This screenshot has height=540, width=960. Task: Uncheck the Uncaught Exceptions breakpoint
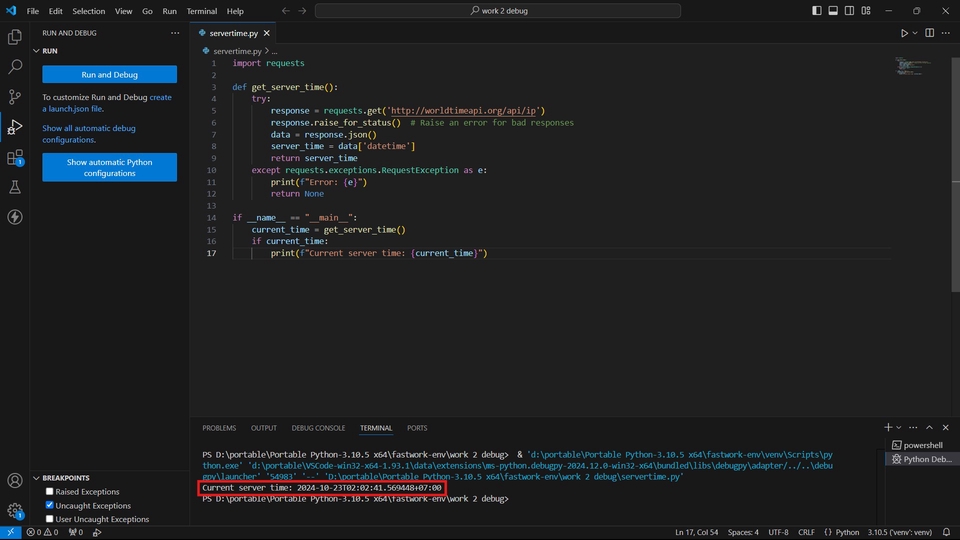coord(50,506)
